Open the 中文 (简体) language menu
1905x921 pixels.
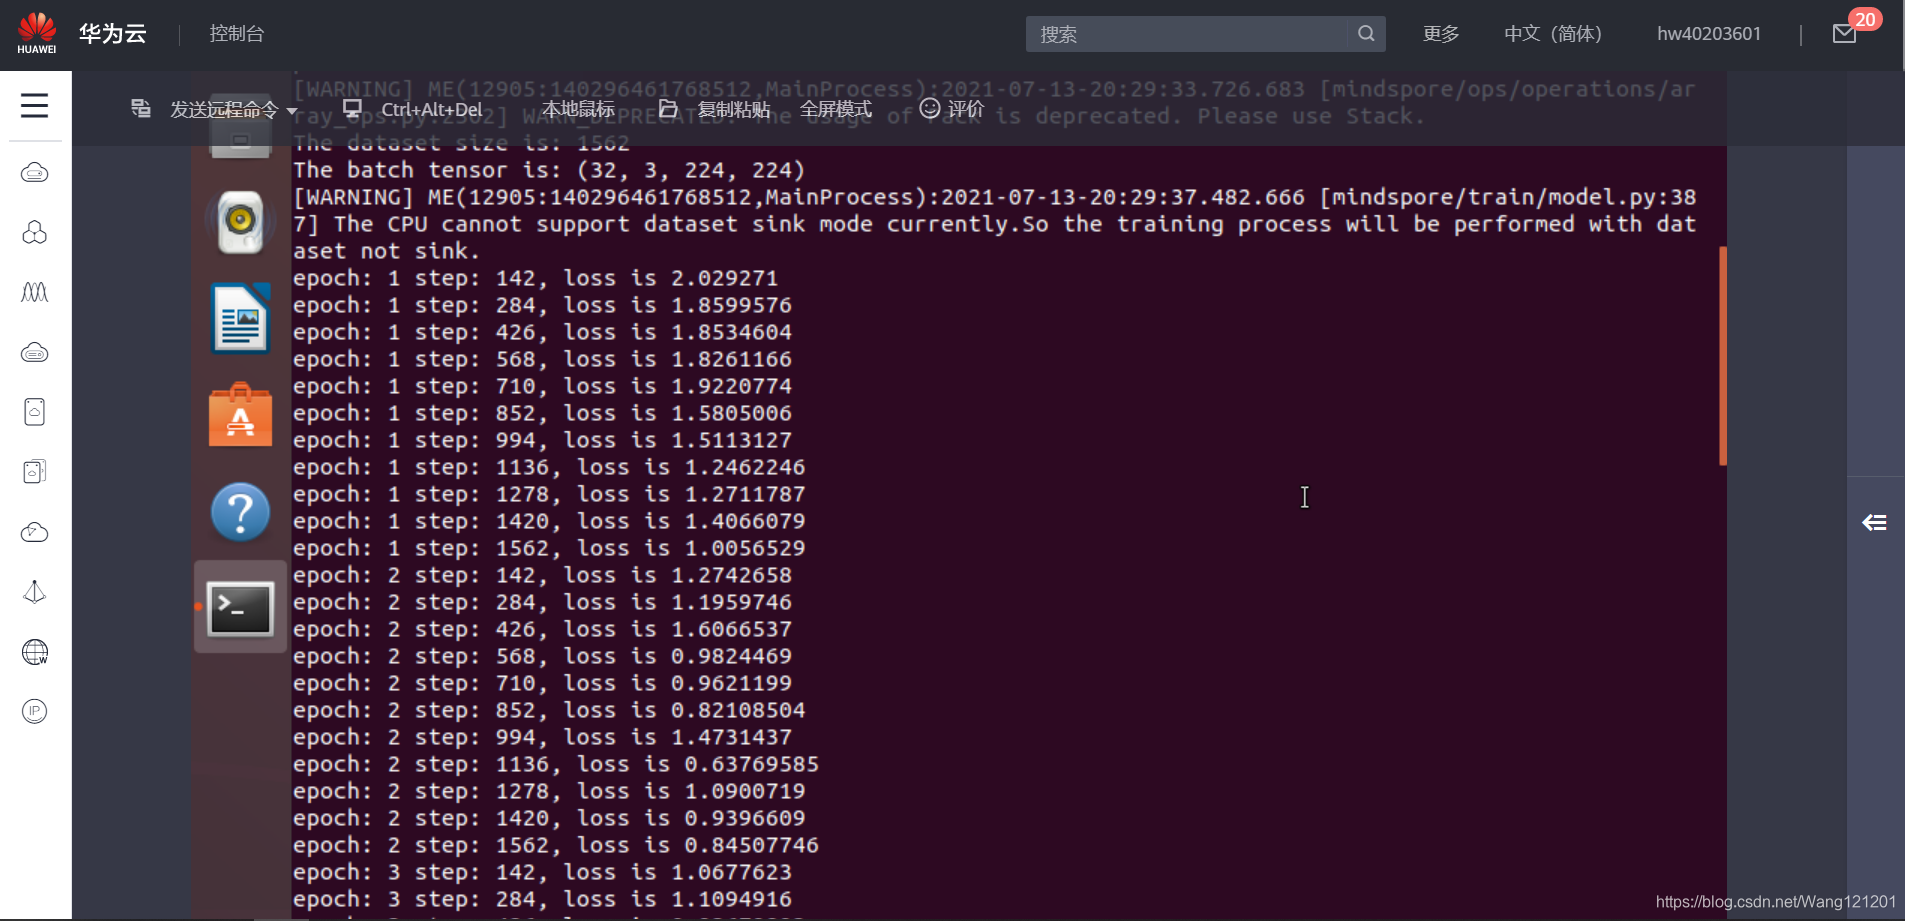[1553, 34]
